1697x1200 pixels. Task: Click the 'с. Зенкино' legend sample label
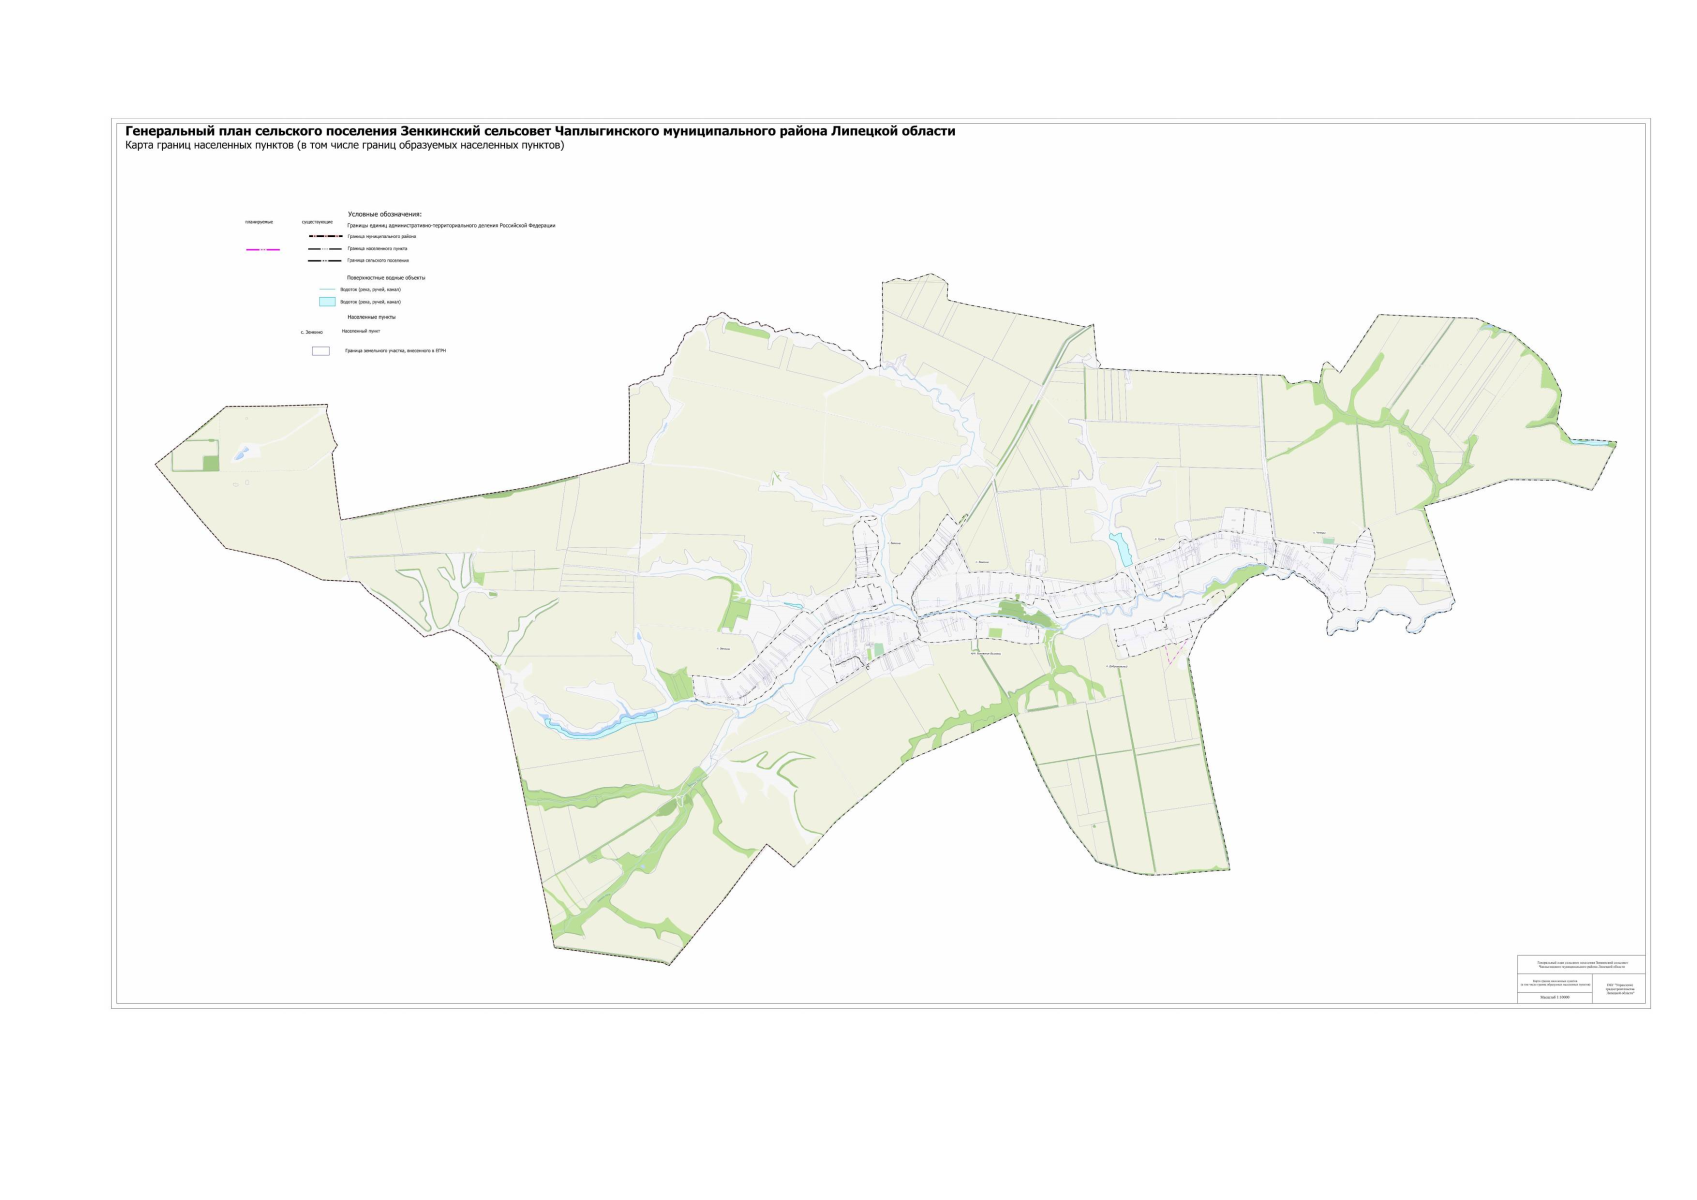(311, 332)
